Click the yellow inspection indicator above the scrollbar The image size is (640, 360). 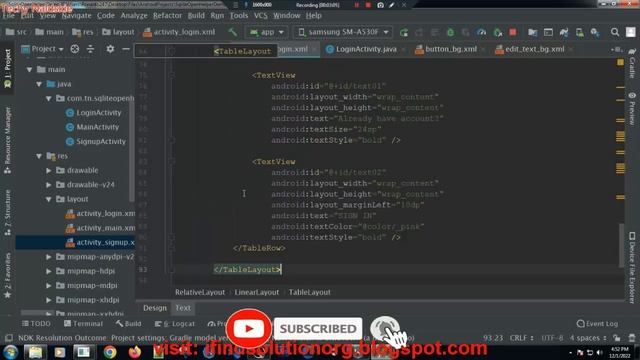pyautogui.click(x=620, y=62)
